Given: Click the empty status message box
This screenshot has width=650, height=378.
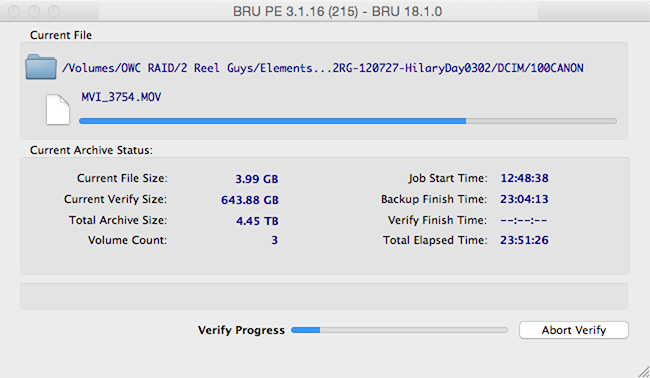Looking at the screenshot, I should pyautogui.click(x=324, y=296).
